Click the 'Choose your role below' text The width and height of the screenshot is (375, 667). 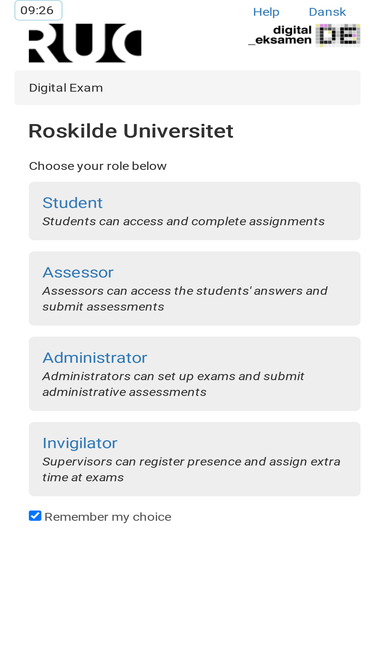coord(98,166)
